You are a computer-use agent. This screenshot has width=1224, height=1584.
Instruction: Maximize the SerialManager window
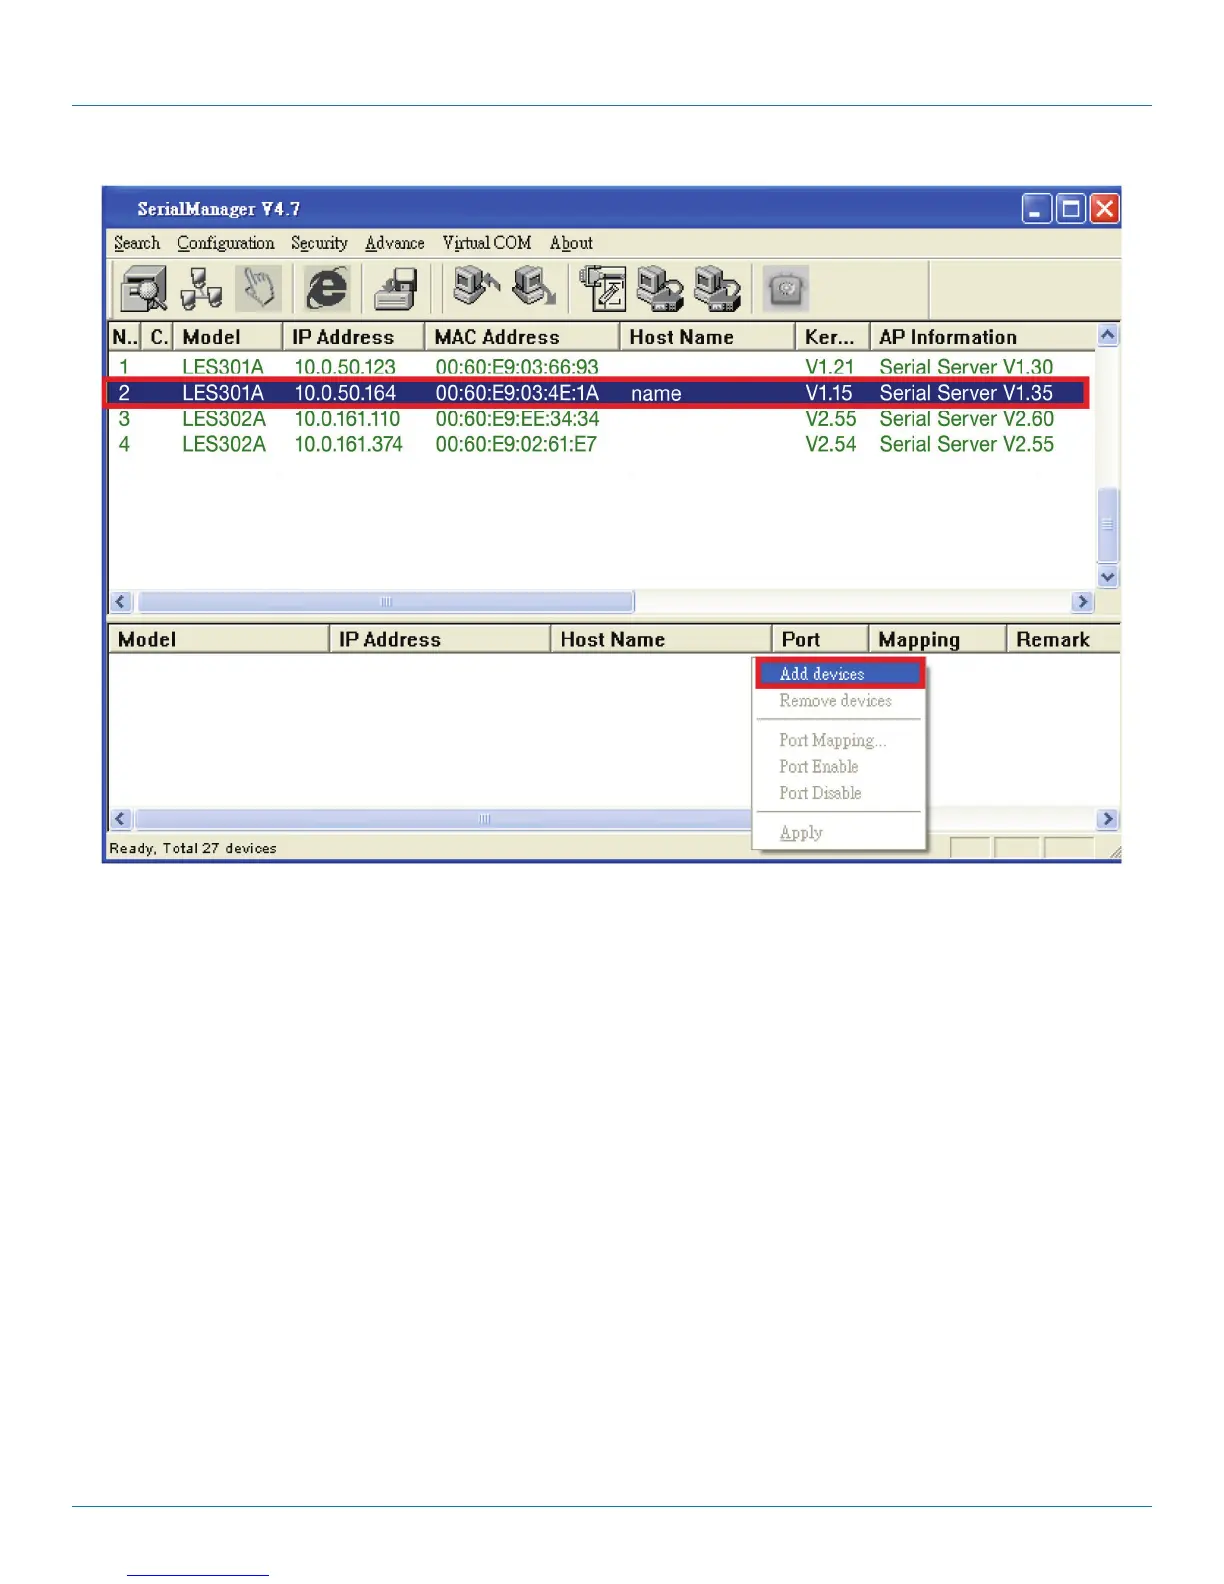click(1070, 209)
